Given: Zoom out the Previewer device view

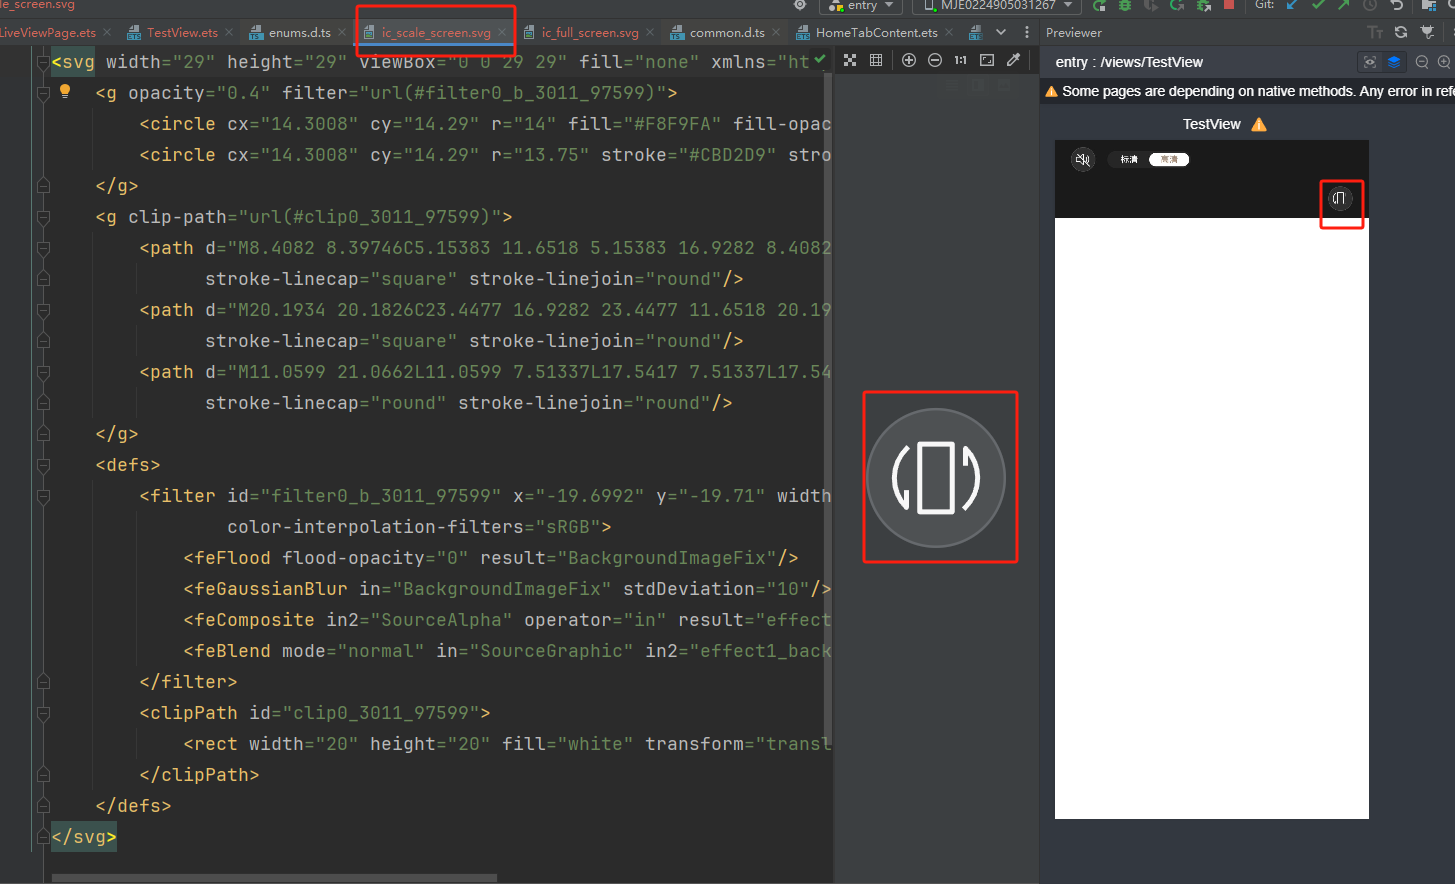Looking at the screenshot, I should pos(1422,62).
